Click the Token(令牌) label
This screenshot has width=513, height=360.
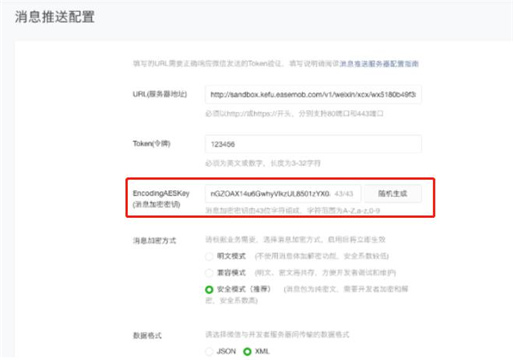click(152, 144)
